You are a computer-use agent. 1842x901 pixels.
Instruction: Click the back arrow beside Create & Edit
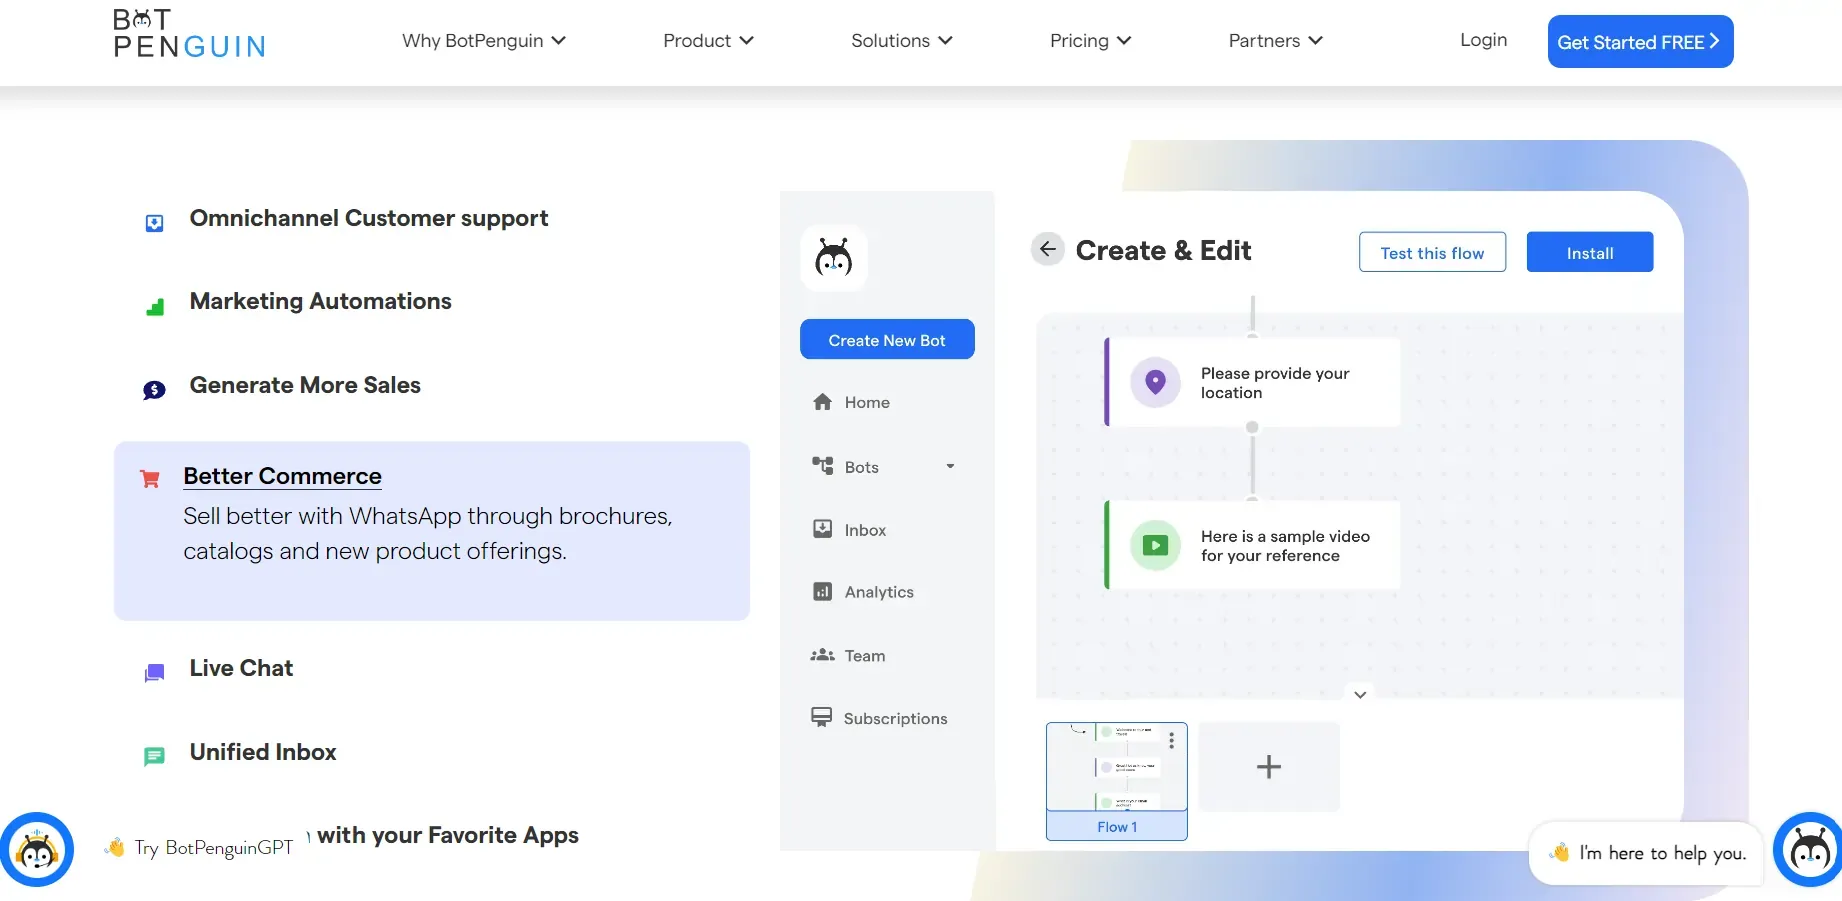[1047, 249]
